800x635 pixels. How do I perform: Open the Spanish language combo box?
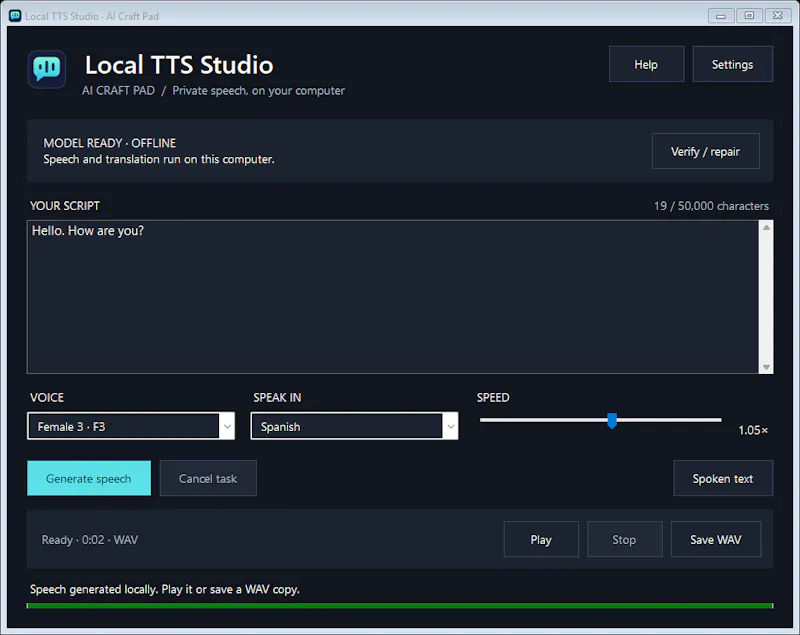tap(354, 426)
